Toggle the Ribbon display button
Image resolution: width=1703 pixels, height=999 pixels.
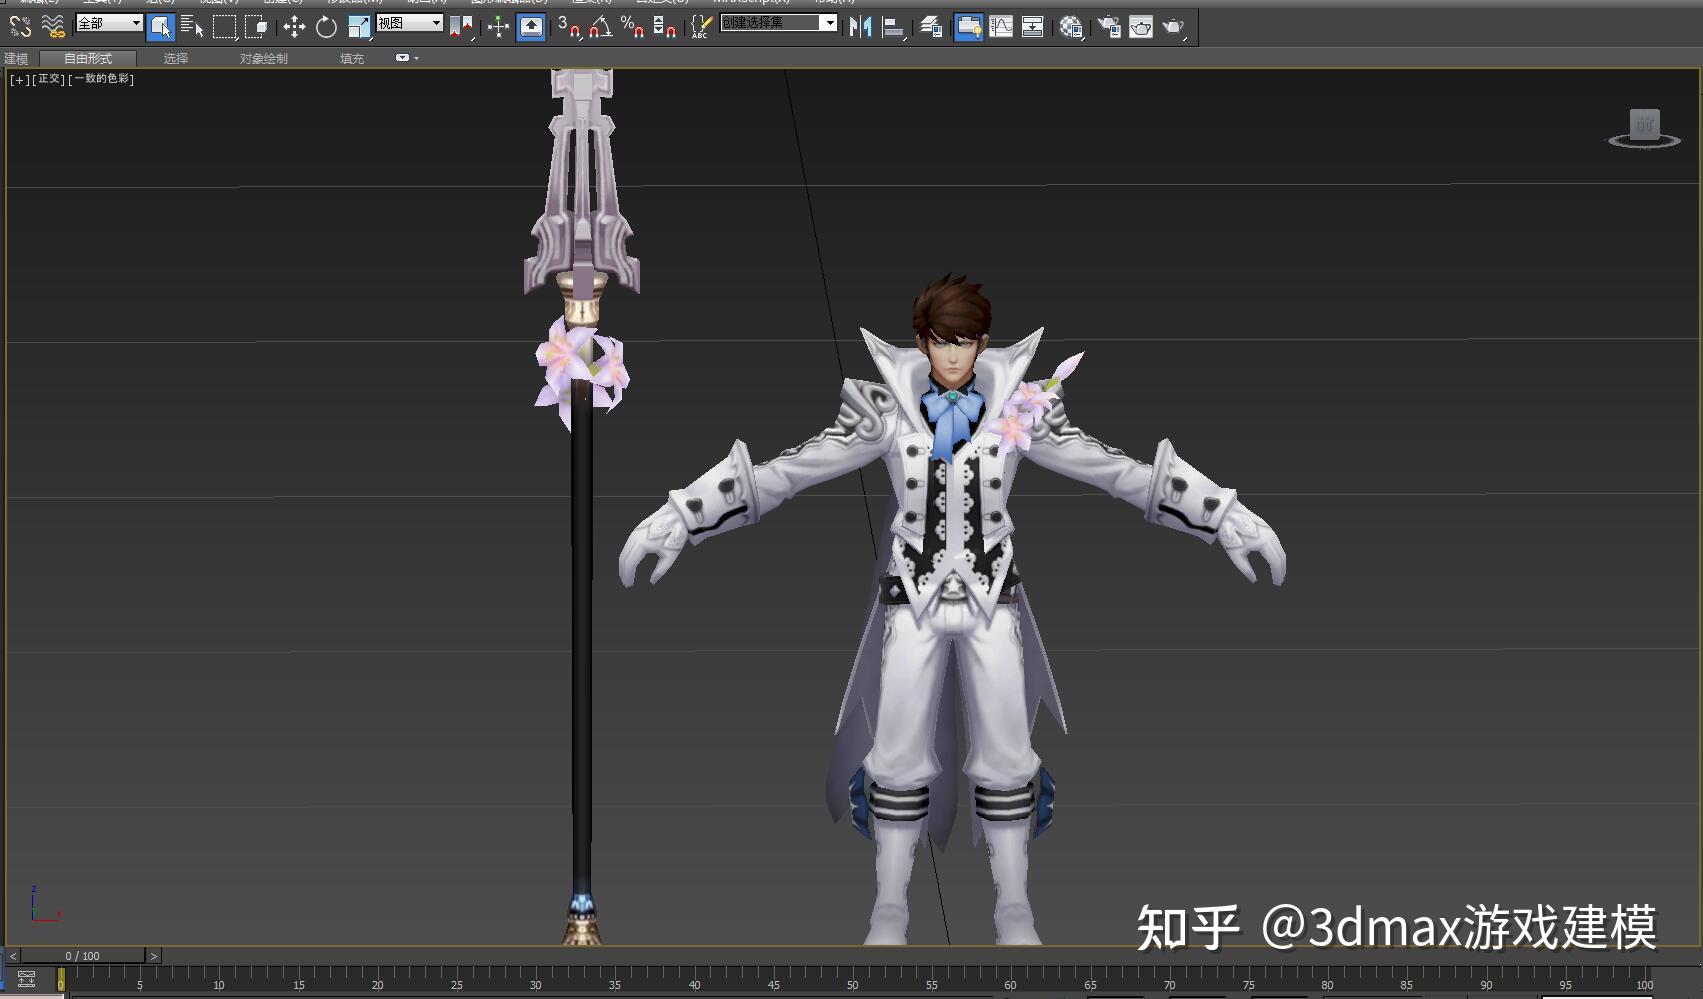coord(968,27)
